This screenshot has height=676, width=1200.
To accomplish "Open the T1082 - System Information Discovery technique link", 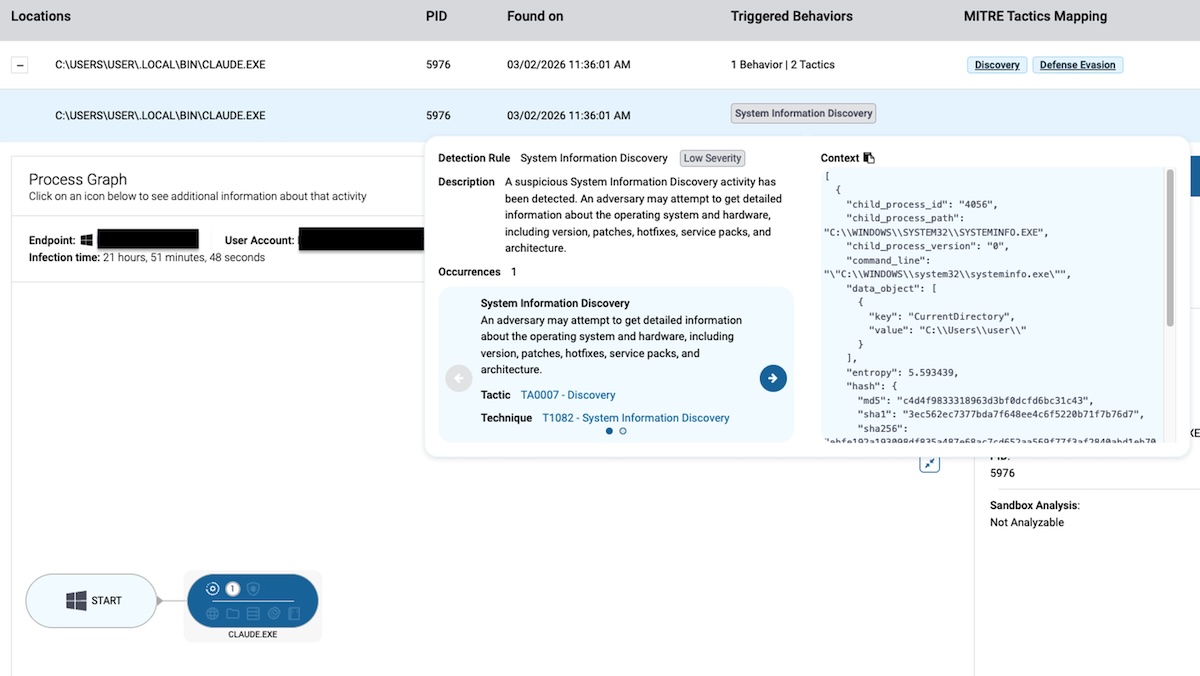I will 636,417.
